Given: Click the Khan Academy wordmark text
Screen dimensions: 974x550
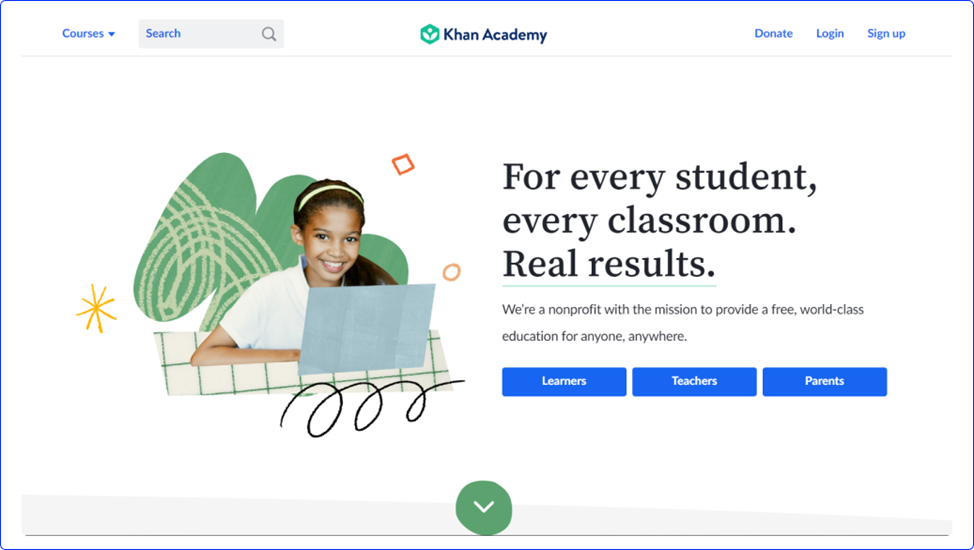Looking at the screenshot, I should pos(495,35).
